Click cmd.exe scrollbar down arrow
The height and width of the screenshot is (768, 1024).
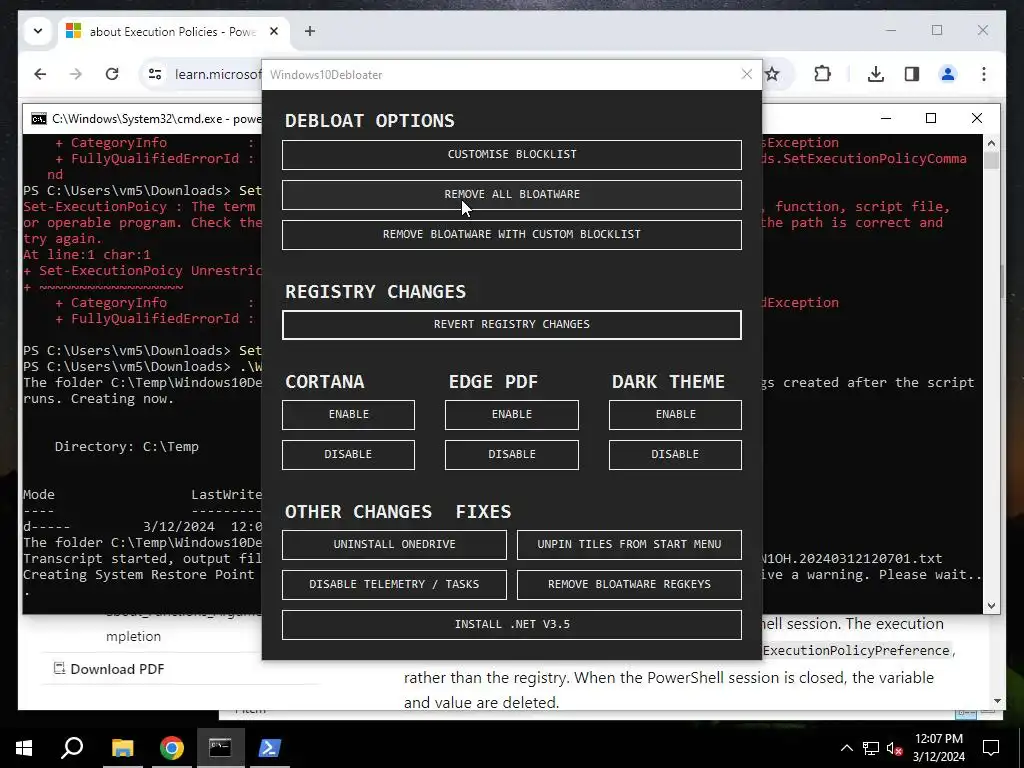(991, 605)
